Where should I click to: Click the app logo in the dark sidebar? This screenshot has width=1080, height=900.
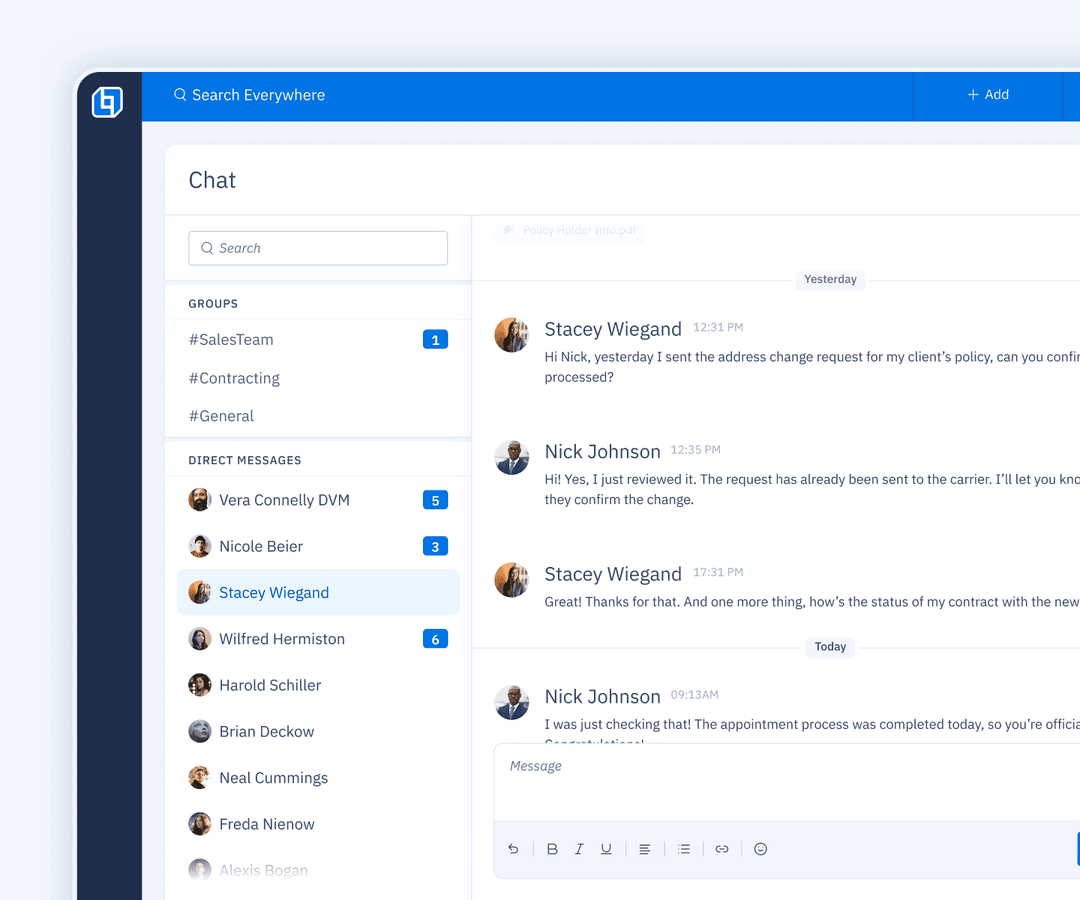108,101
